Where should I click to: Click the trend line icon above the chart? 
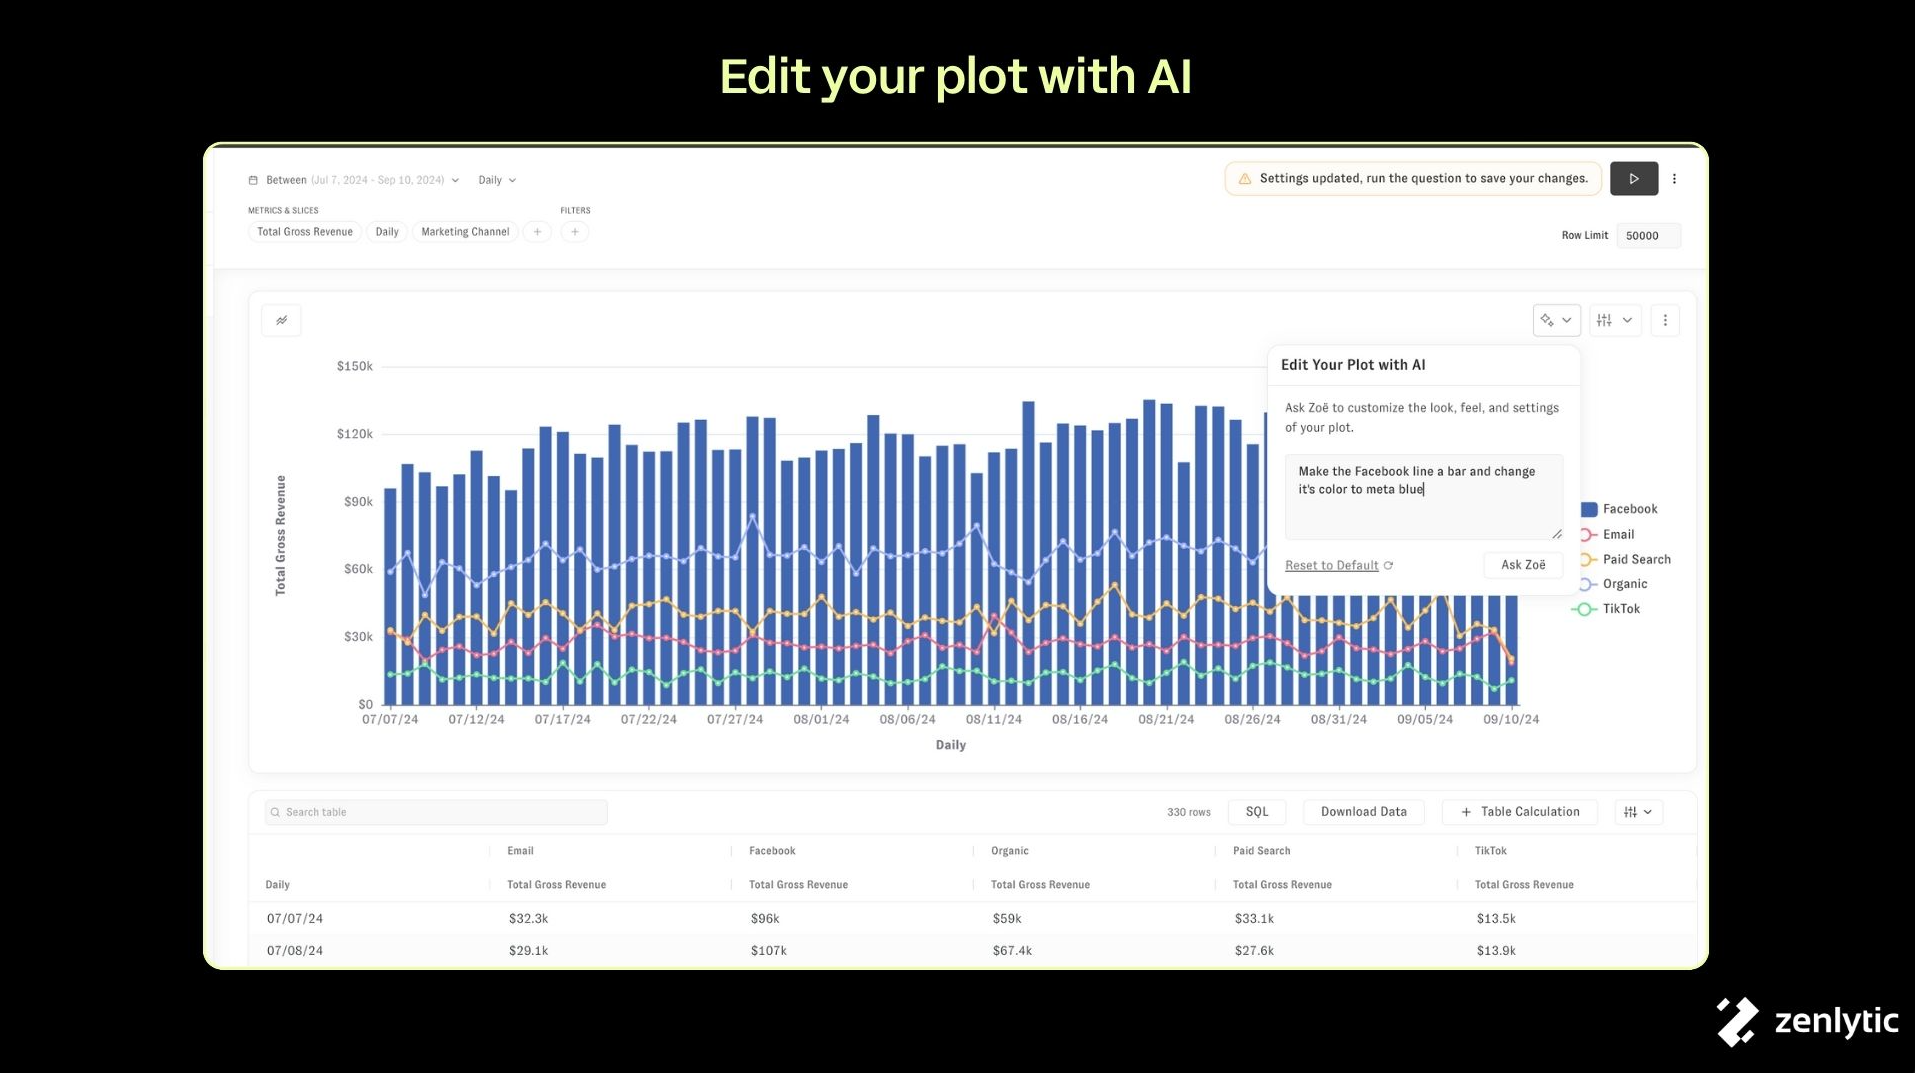[281, 321]
